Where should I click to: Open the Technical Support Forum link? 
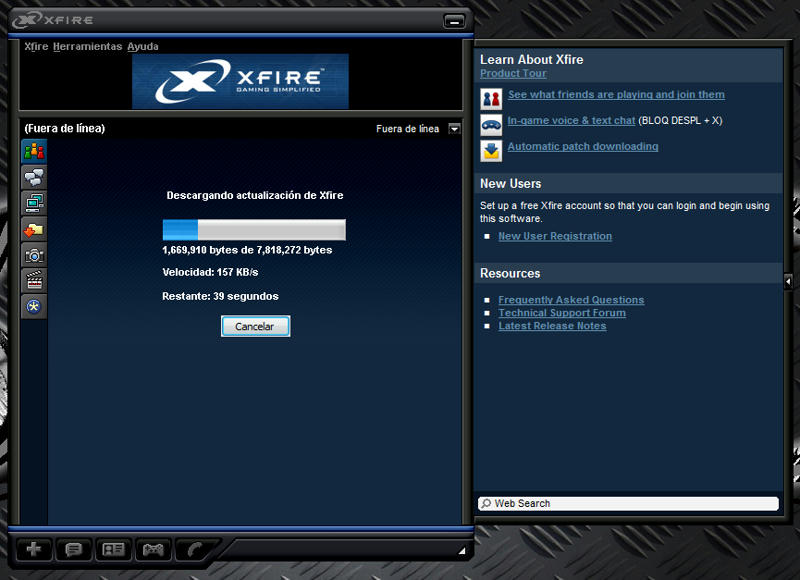562,313
